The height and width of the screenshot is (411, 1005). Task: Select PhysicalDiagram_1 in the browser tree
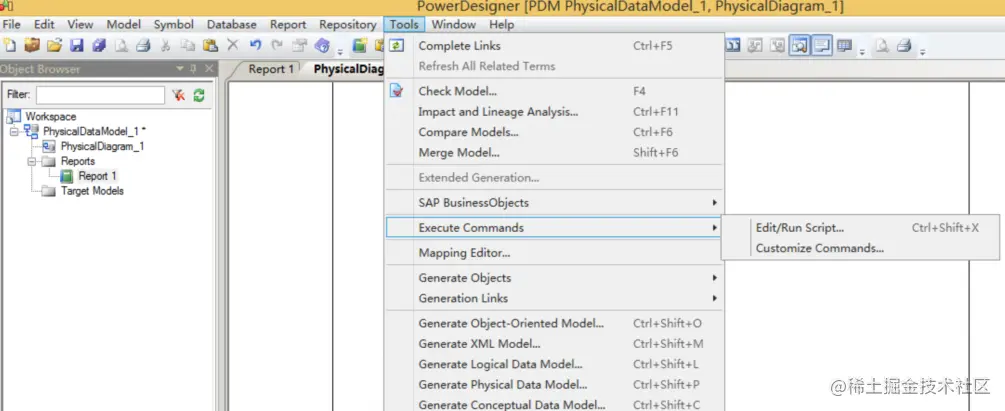pyautogui.click(x=103, y=146)
